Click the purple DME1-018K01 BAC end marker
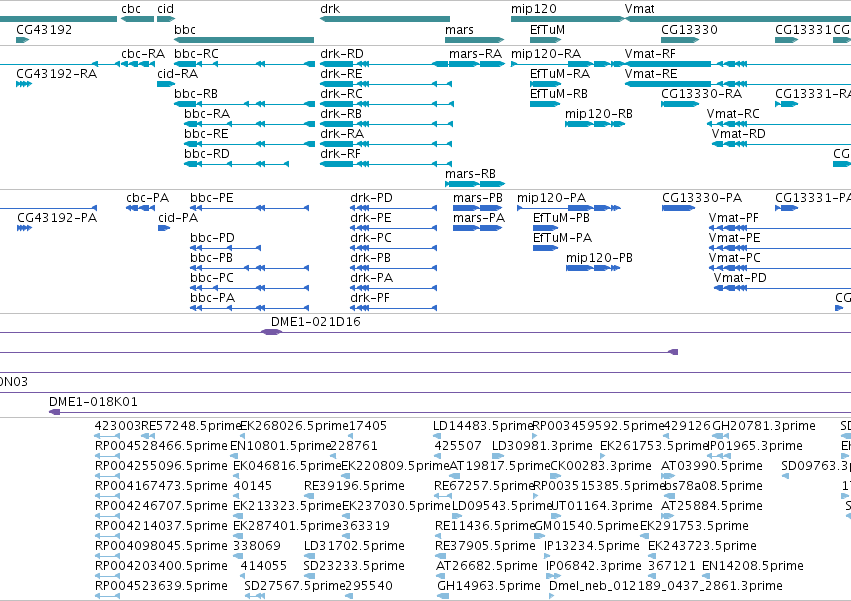 54,412
